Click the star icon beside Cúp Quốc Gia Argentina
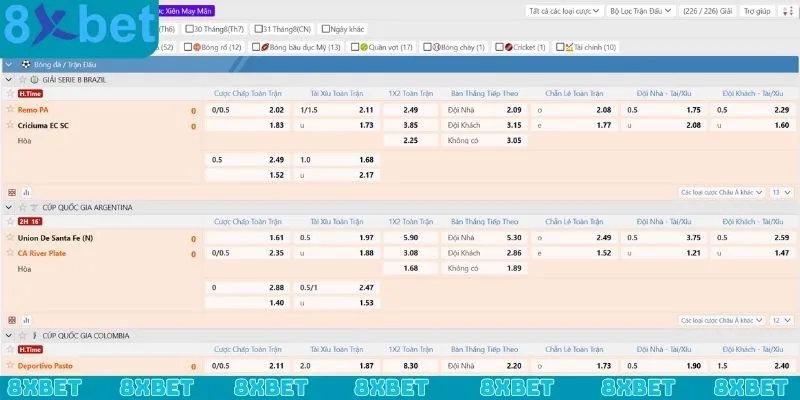The width and height of the screenshot is (800, 400). (x=22, y=207)
